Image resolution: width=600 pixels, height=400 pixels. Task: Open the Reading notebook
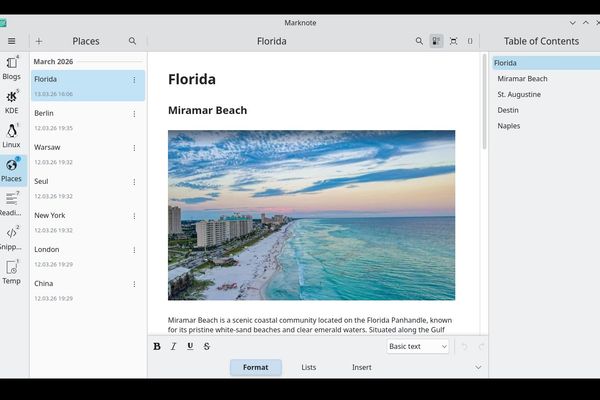[x=11, y=204]
